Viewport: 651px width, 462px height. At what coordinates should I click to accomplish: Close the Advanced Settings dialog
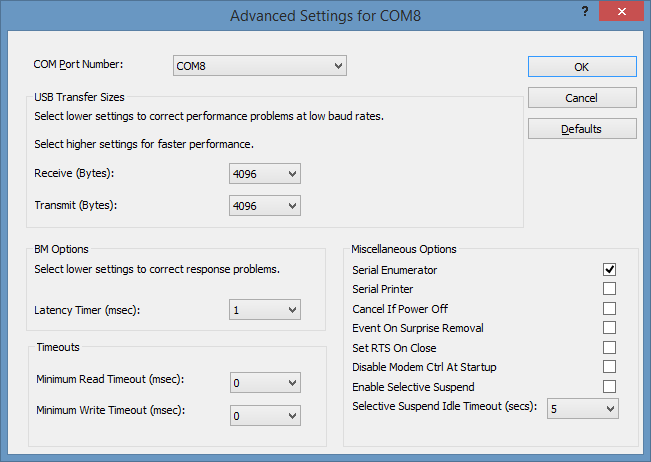tap(622, 11)
